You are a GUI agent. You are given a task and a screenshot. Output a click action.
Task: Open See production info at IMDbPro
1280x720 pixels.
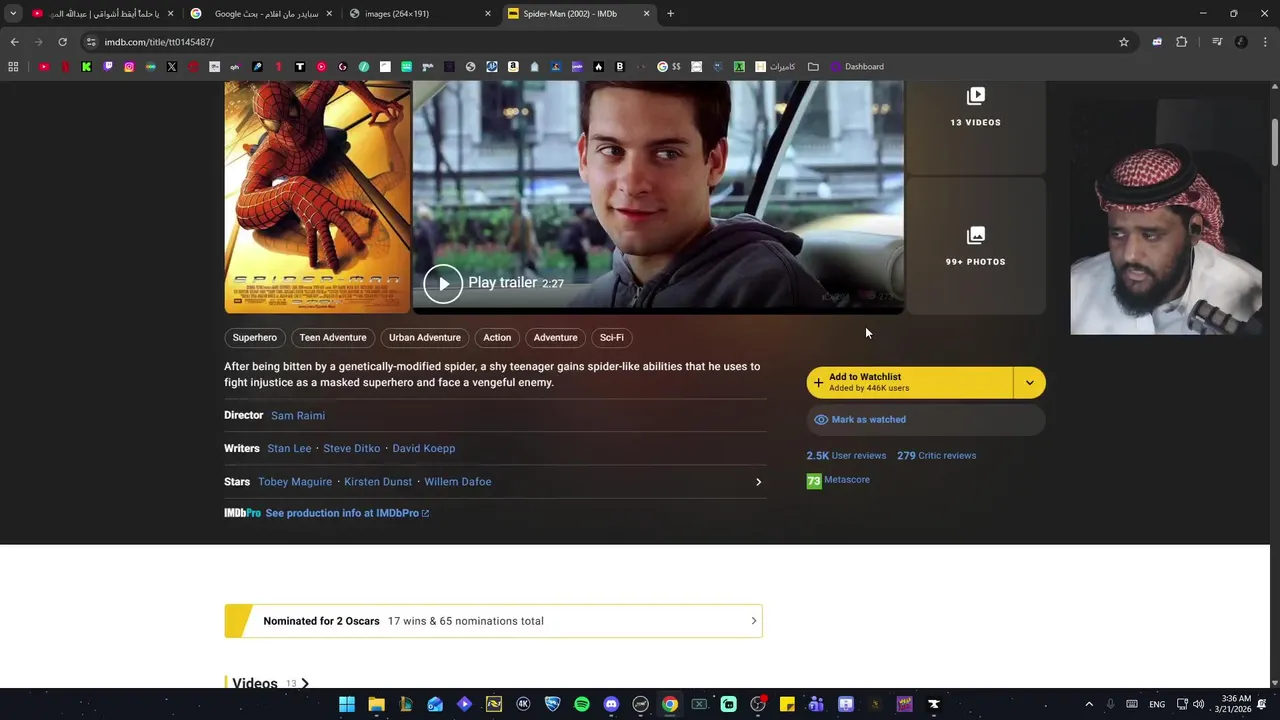click(x=347, y=513)
